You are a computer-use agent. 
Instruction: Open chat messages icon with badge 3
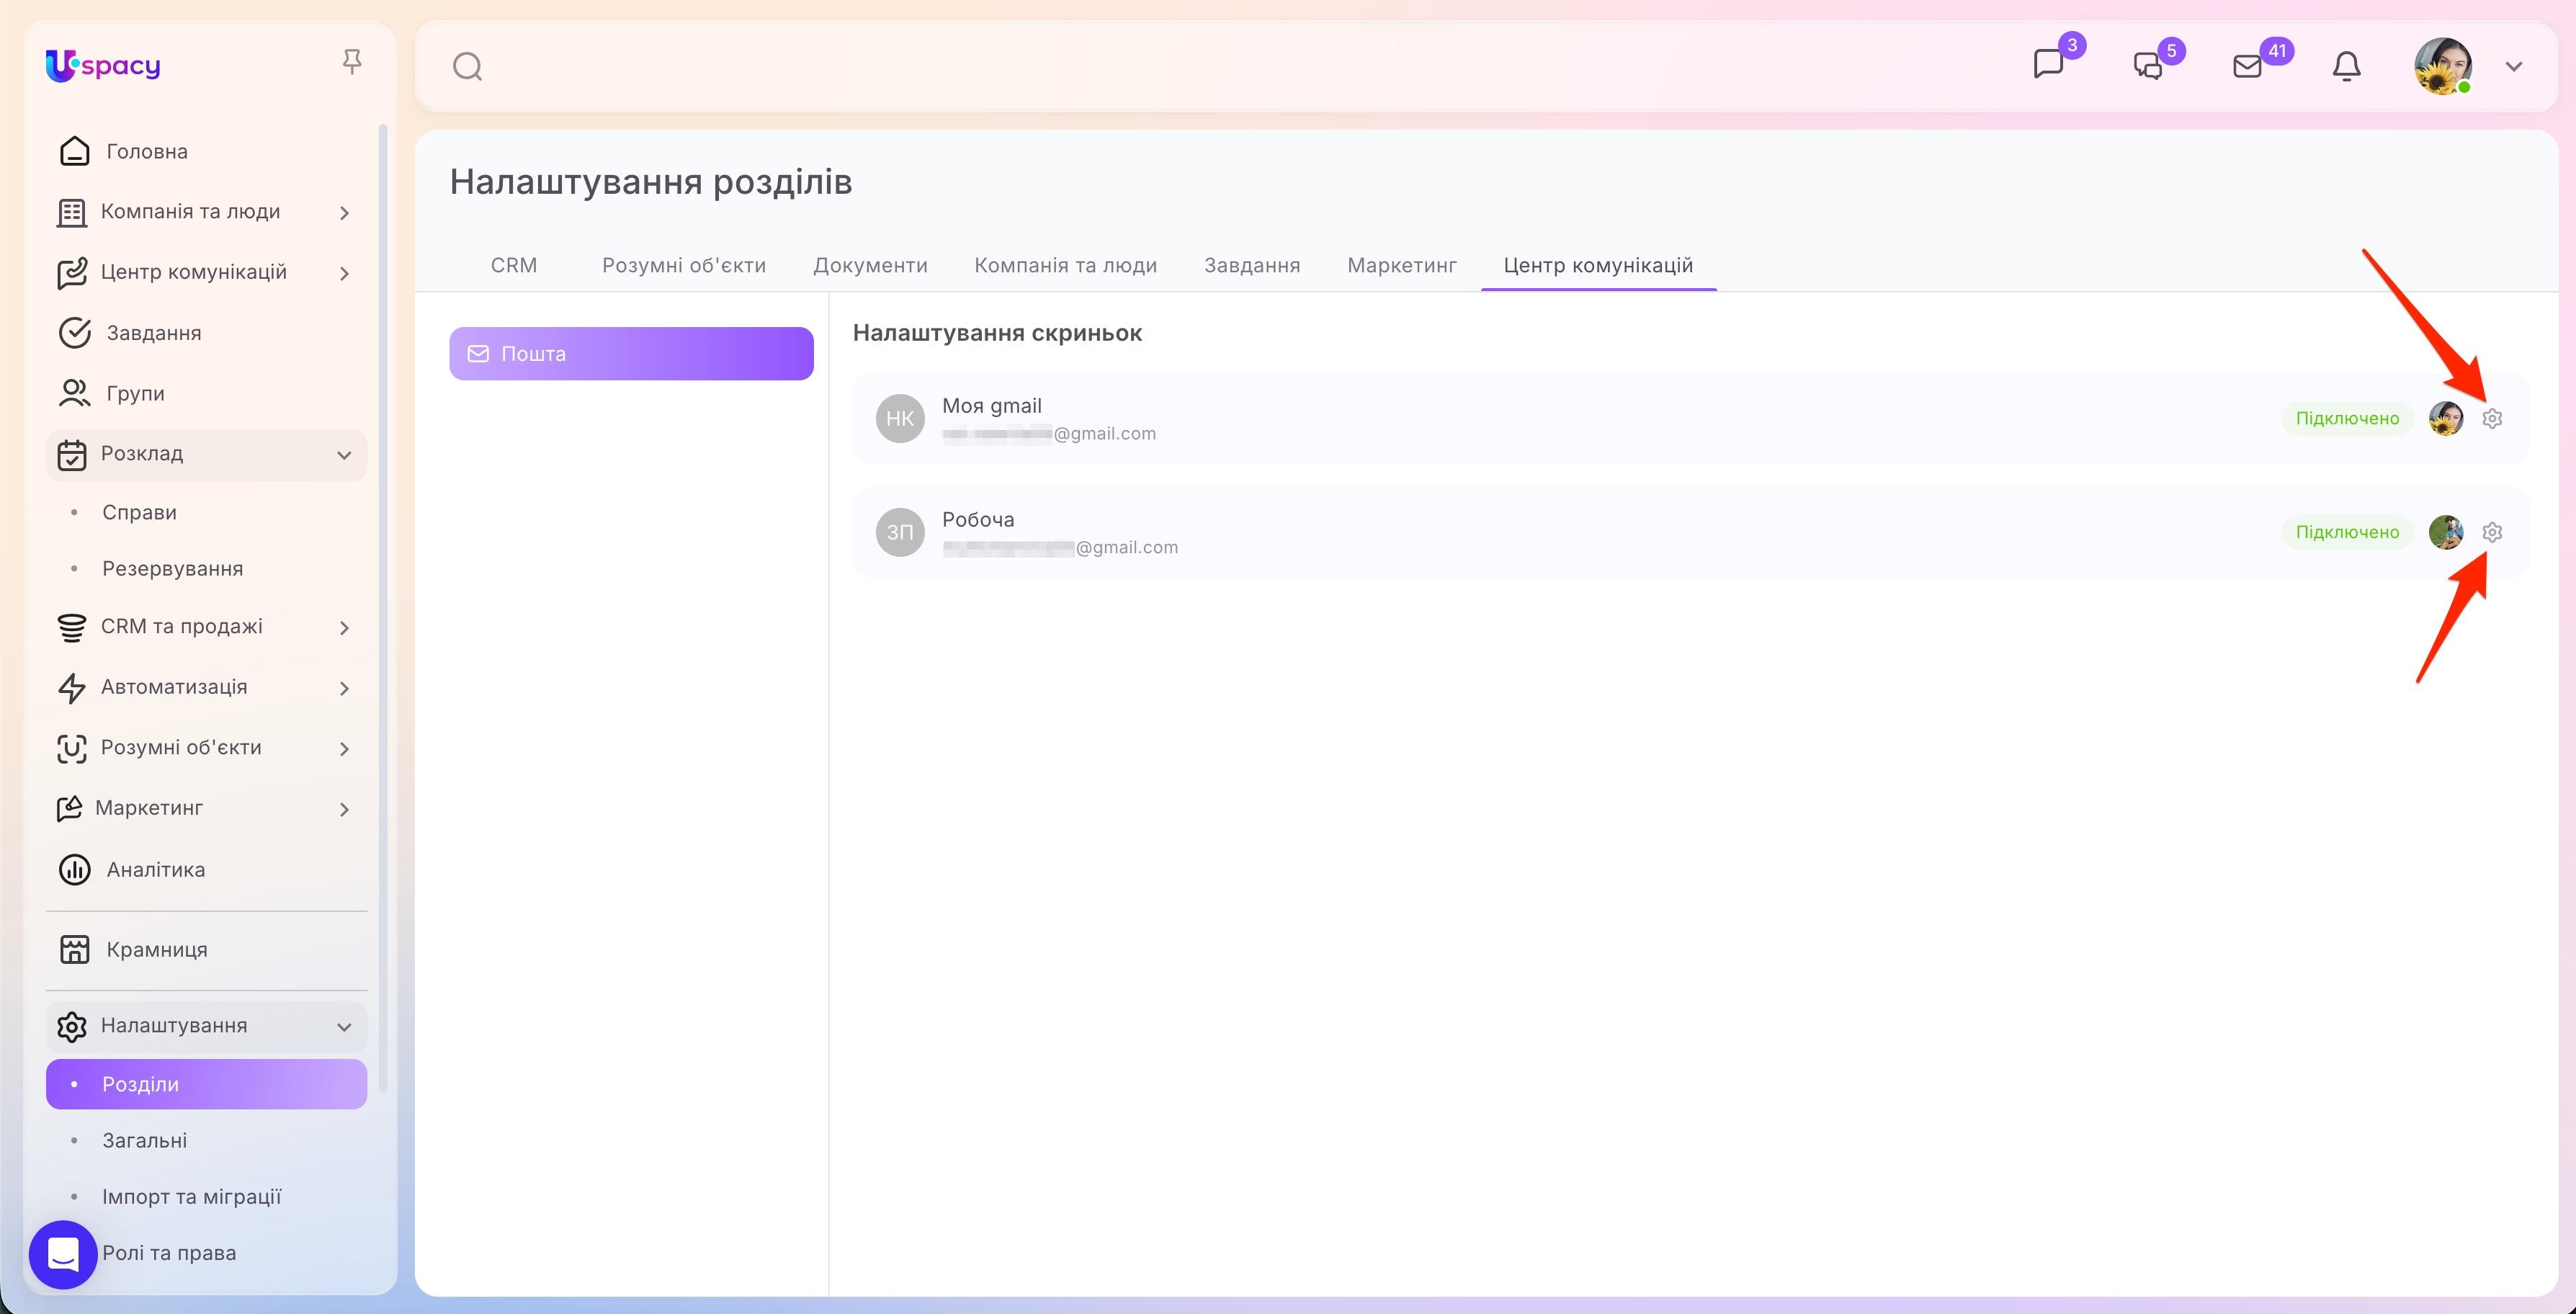click(x=2049, y=64)
